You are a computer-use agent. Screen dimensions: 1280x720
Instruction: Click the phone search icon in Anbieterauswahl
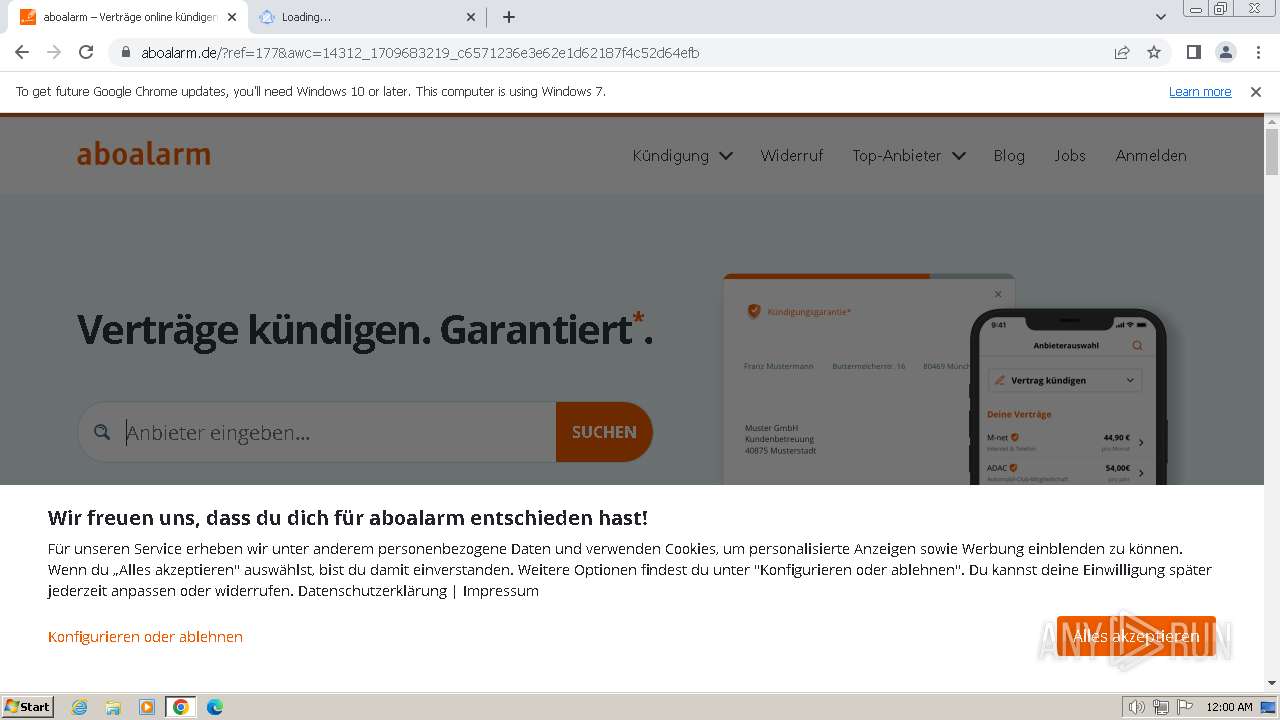click(1137, 346)
